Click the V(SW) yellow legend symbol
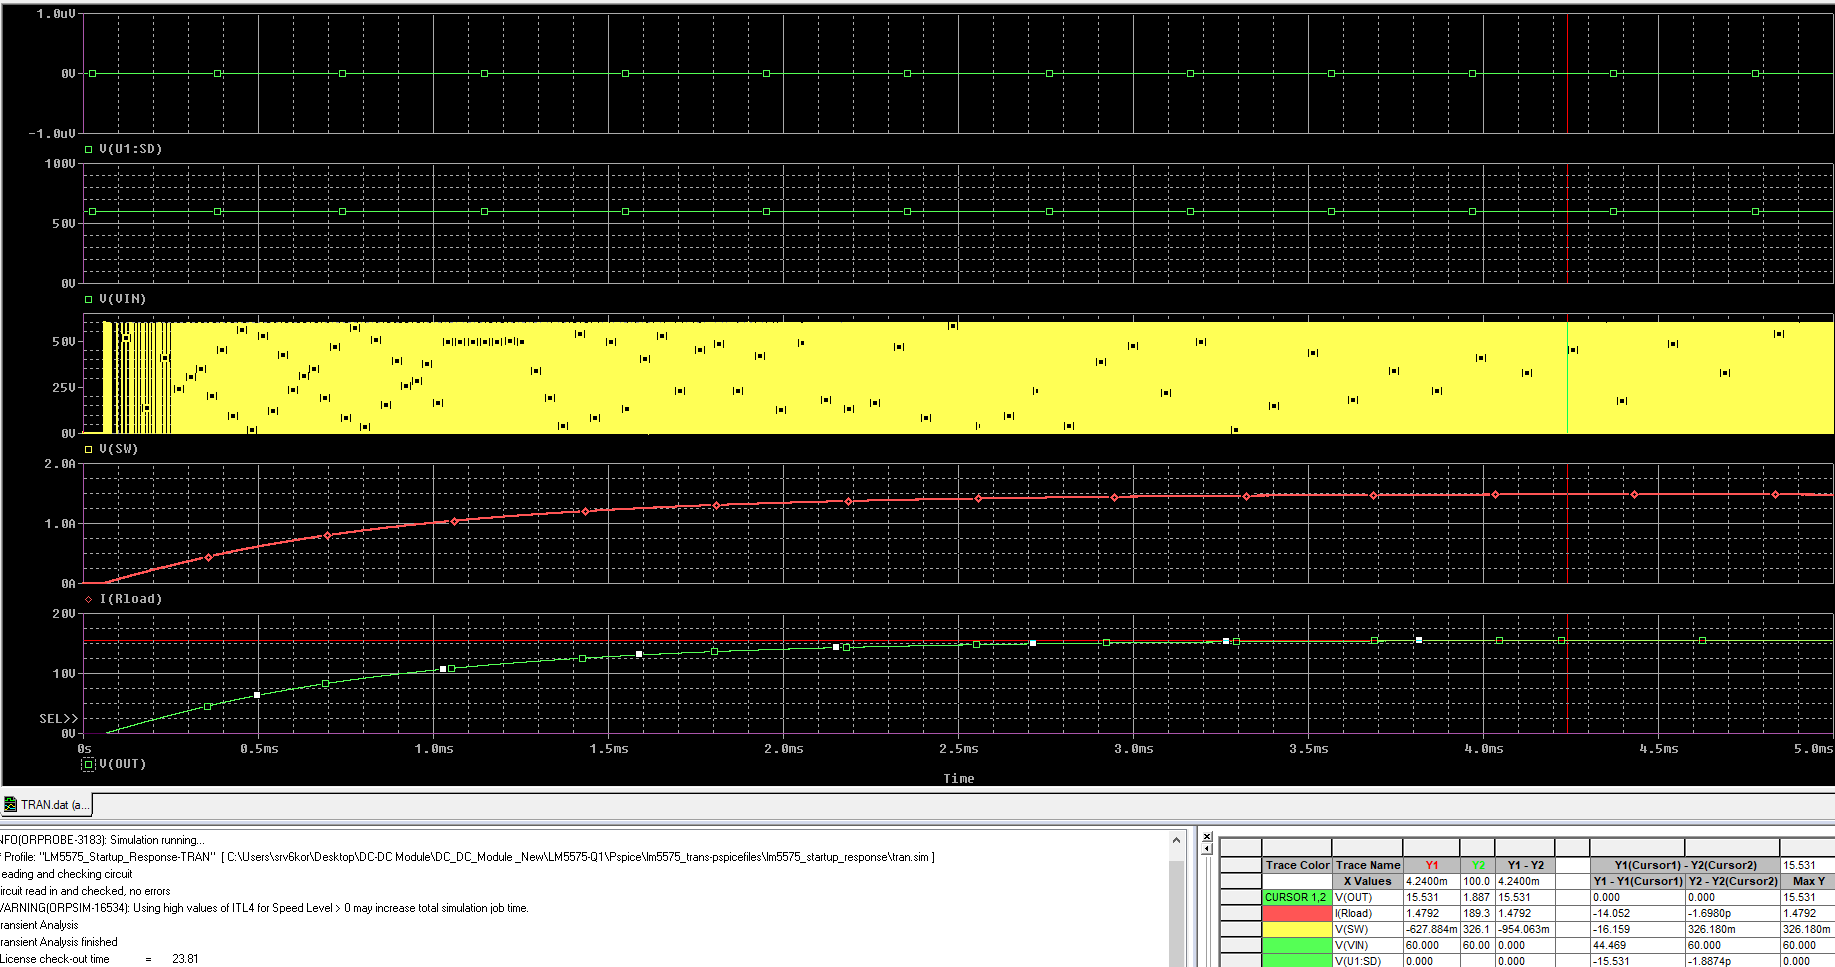The image size is (1835, 967). coord(89,449)
